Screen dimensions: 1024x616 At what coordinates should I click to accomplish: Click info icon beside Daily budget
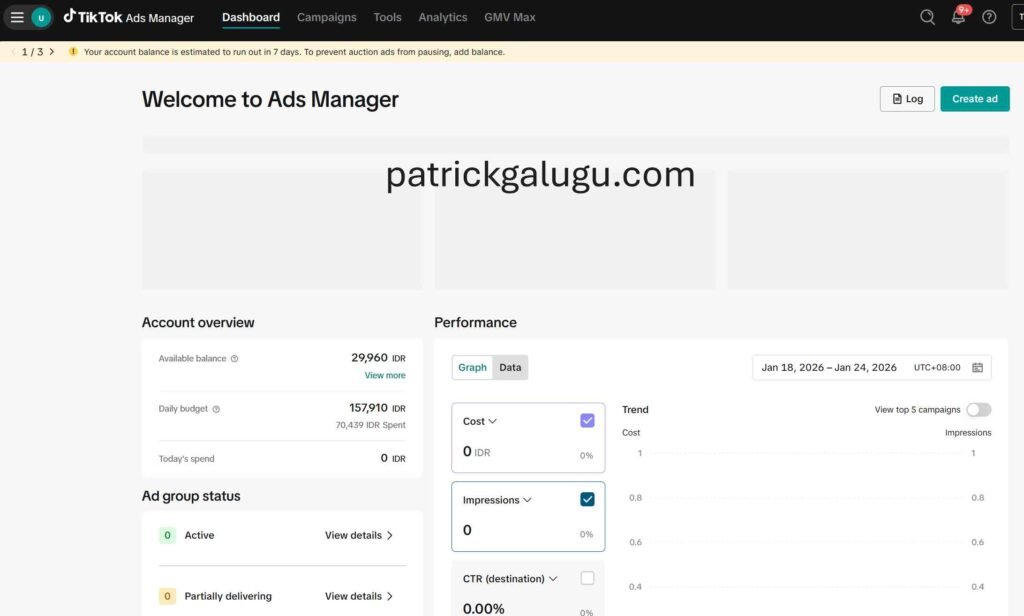pos(216,409)
